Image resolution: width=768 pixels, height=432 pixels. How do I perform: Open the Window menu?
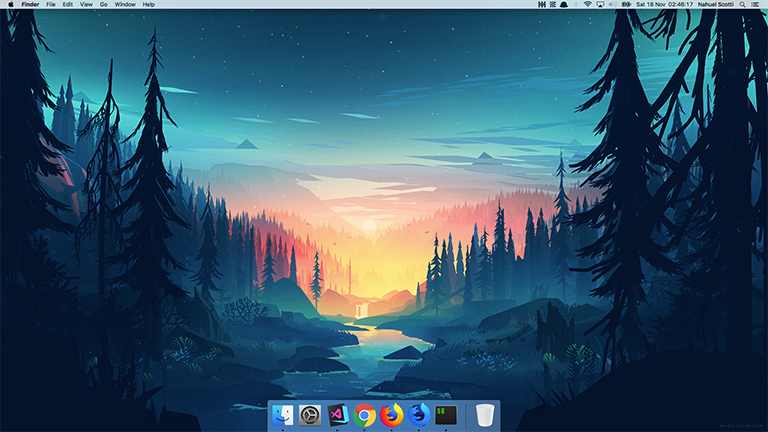[125, 4]
